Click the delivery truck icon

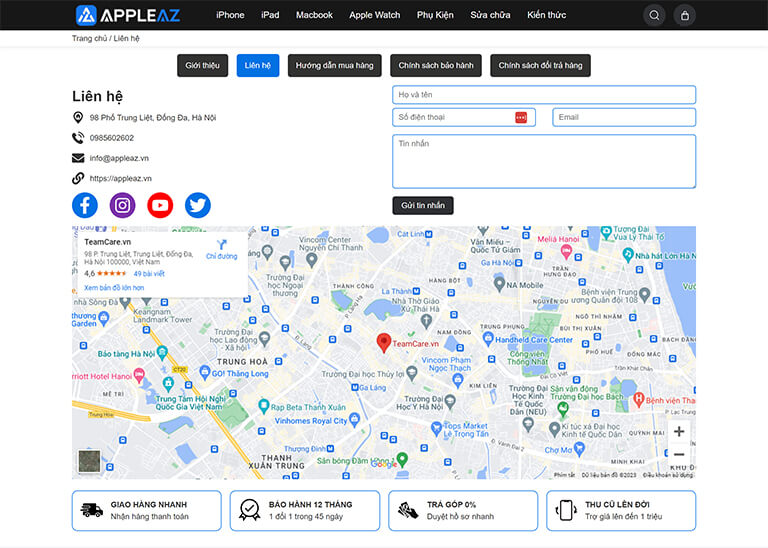point(92,510)
